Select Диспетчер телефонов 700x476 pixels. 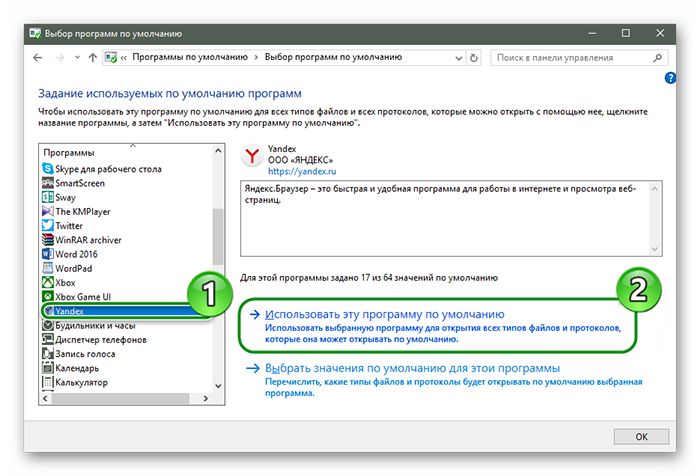(x=101, y=340)
